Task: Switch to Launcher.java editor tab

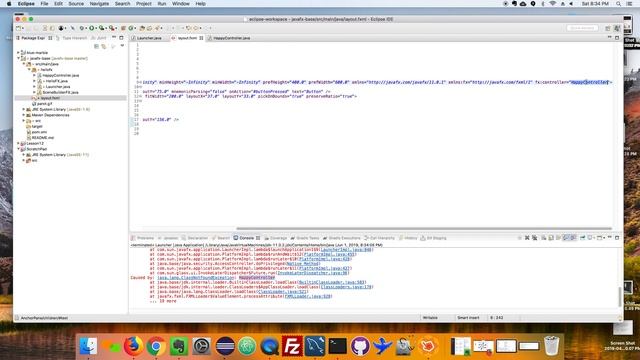Action: (x=147, y=38)
